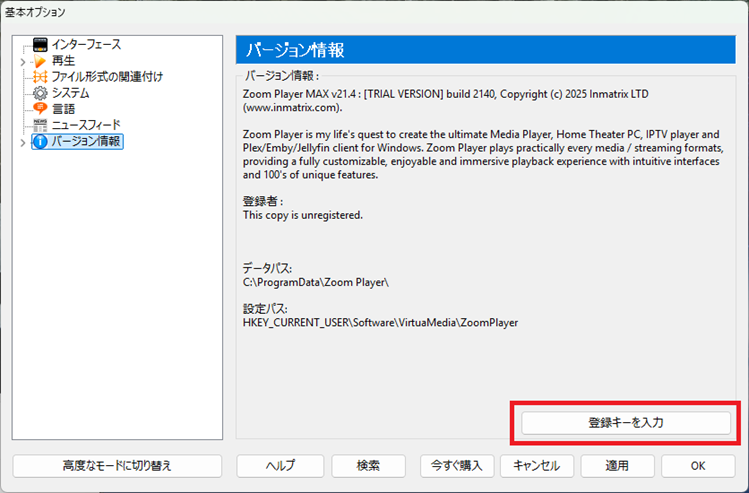Expand the バージョン情報 tree node
Viewport: 749px width, 493px height.
click(x=22, y=142)
